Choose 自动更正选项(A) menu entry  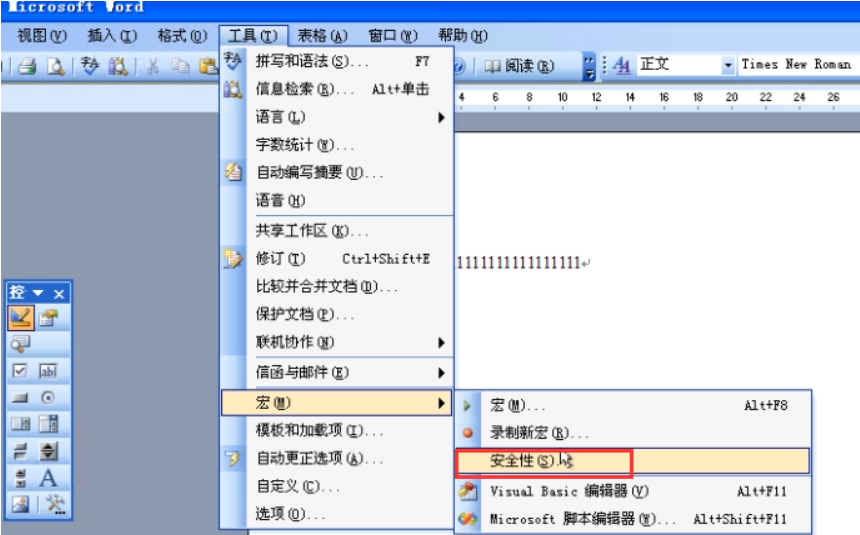[337, 458]
